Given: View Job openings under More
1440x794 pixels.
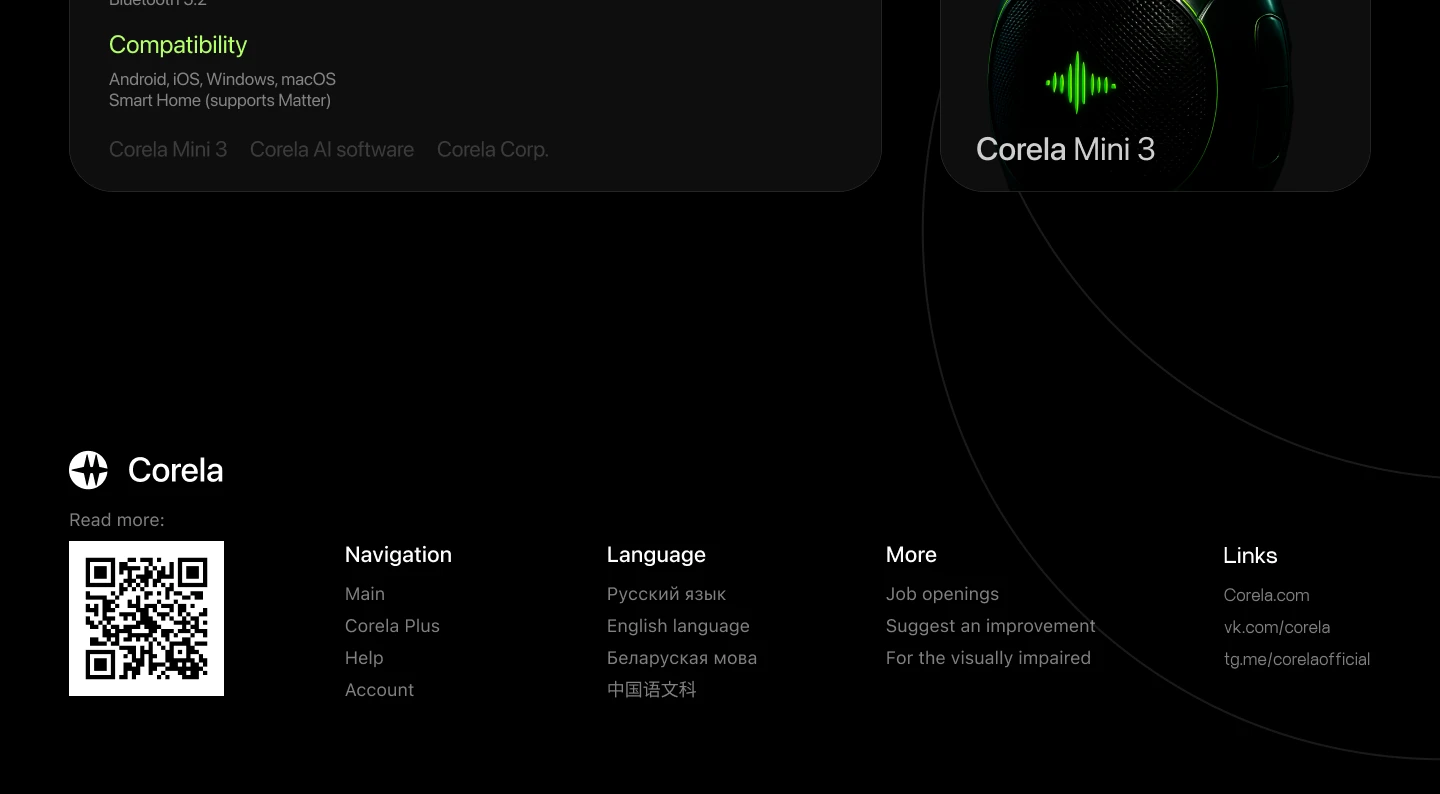Looking at the screenshot, I should pos(942,594).
